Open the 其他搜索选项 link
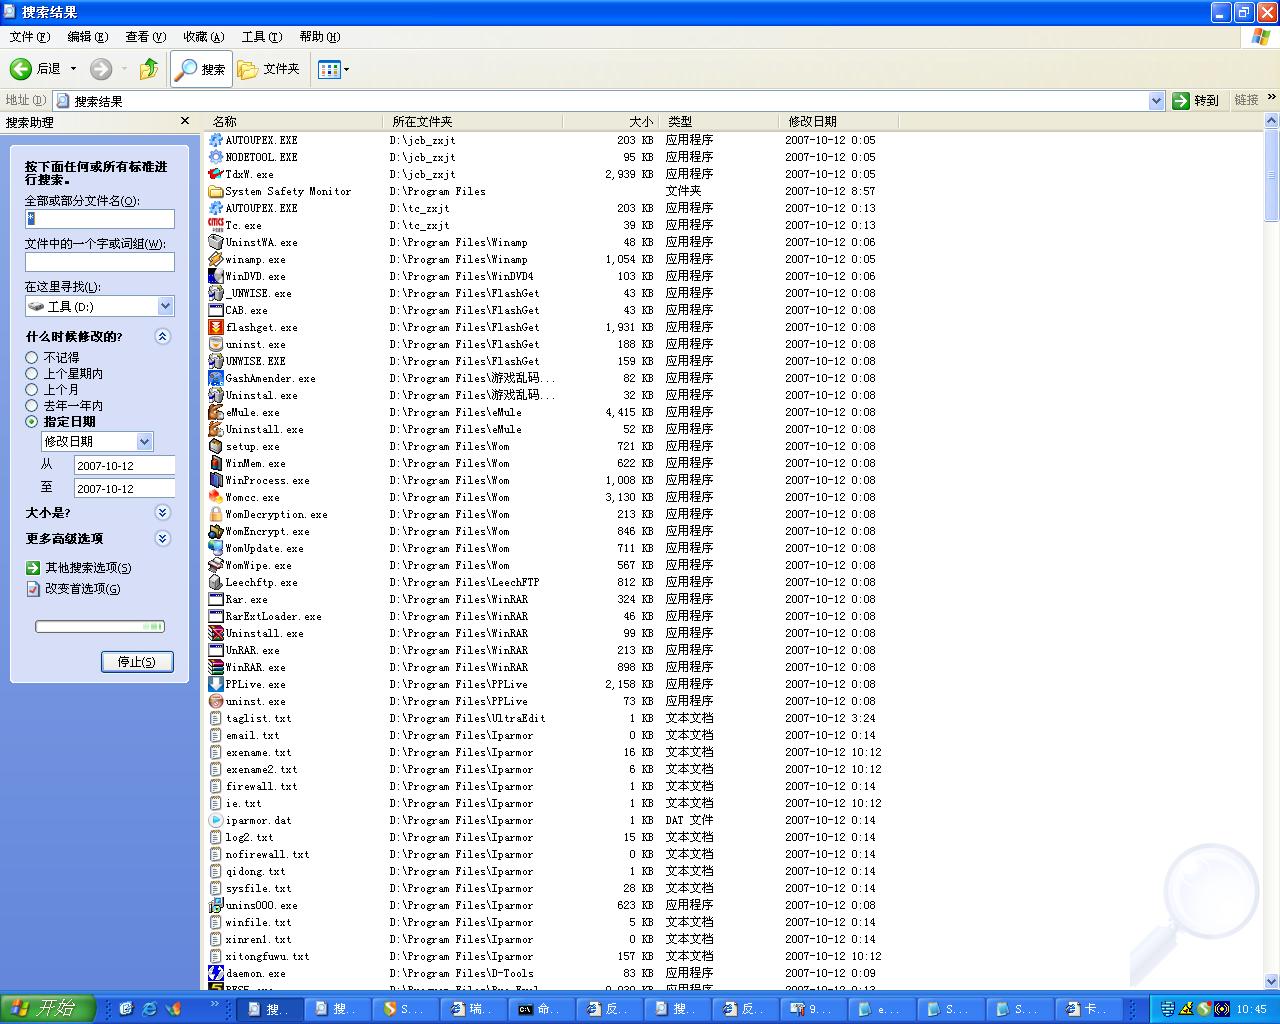The image size is (1280, 1024). (88, 567)
